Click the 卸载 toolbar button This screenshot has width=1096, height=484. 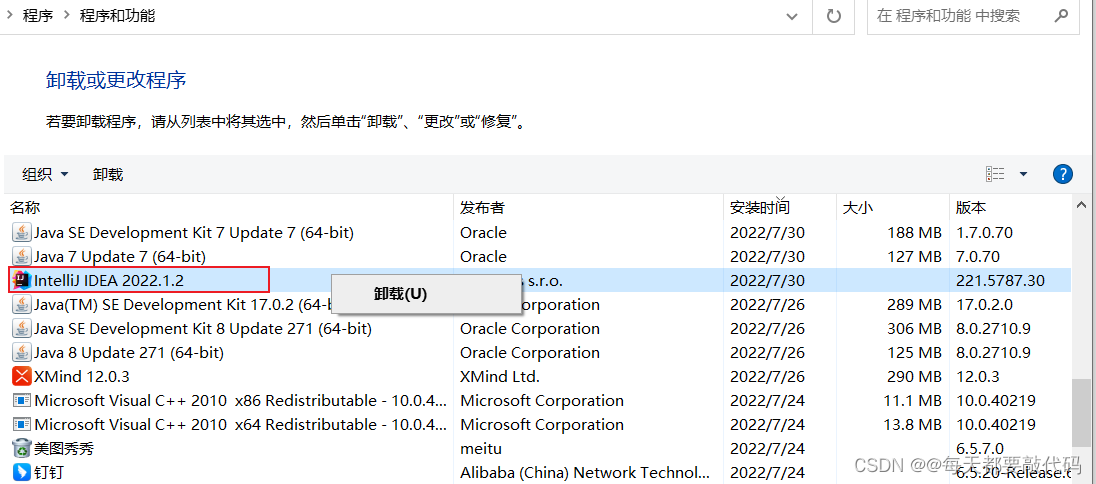tap(108, 174)
